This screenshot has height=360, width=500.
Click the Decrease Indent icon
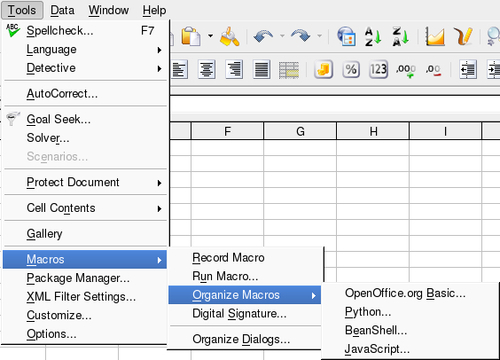pyautogui.click(x=468, y=69)
